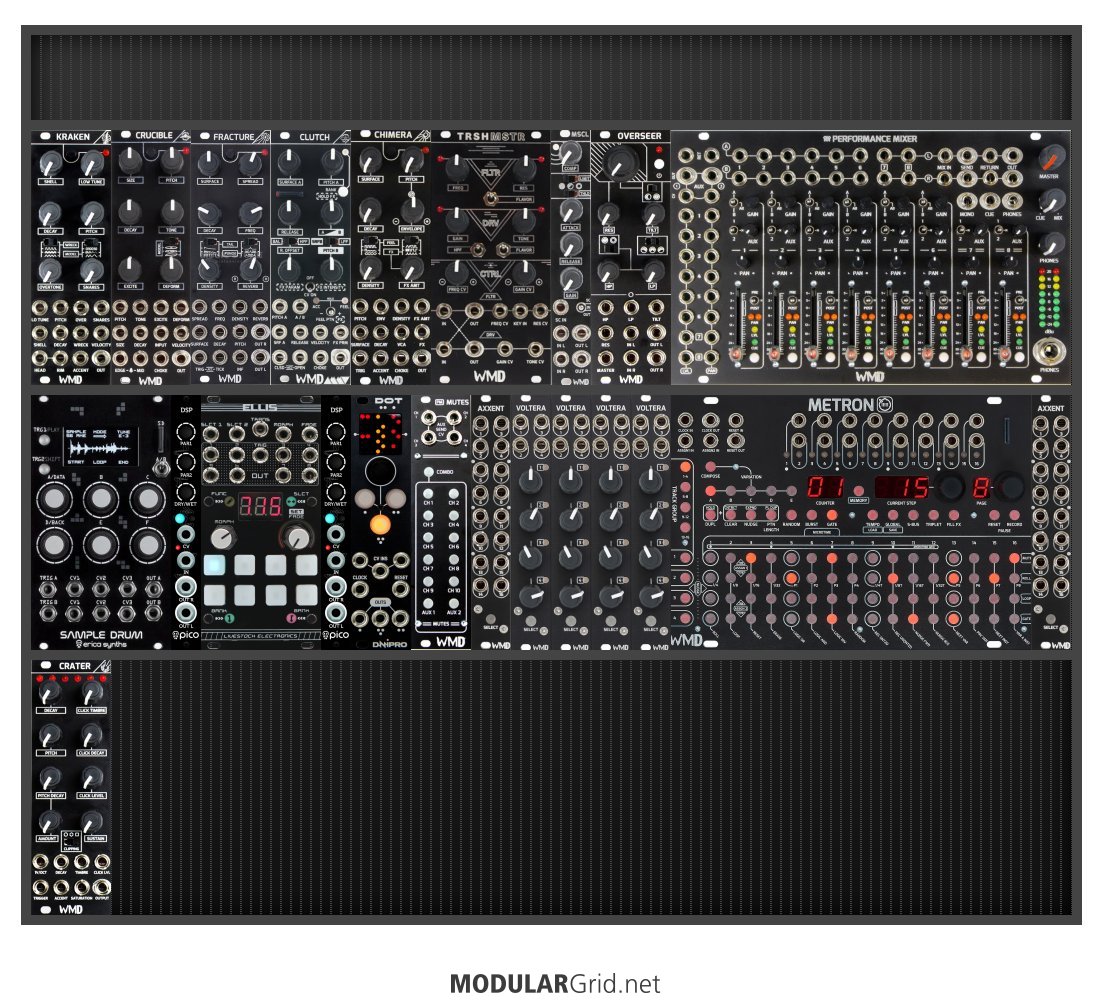Click the Metron CURRENT STEP display "15"

[901, 487]
